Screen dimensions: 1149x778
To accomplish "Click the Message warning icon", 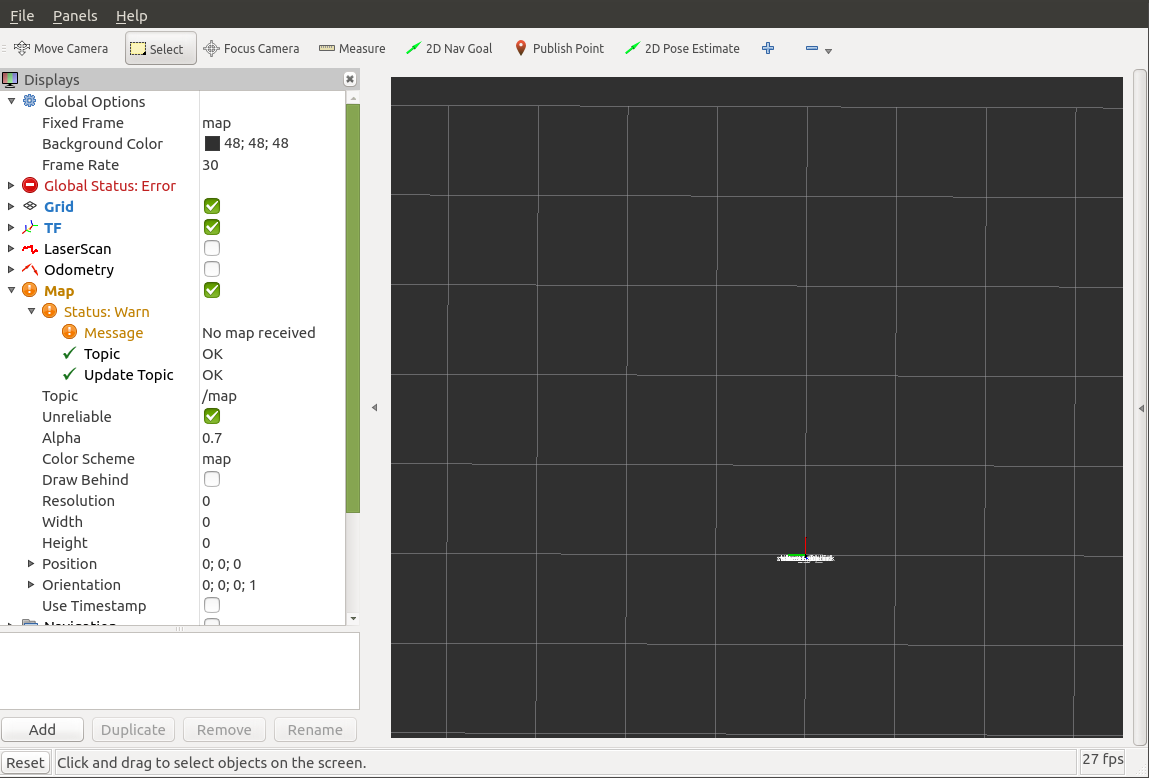I will click(x=70, y=333).
